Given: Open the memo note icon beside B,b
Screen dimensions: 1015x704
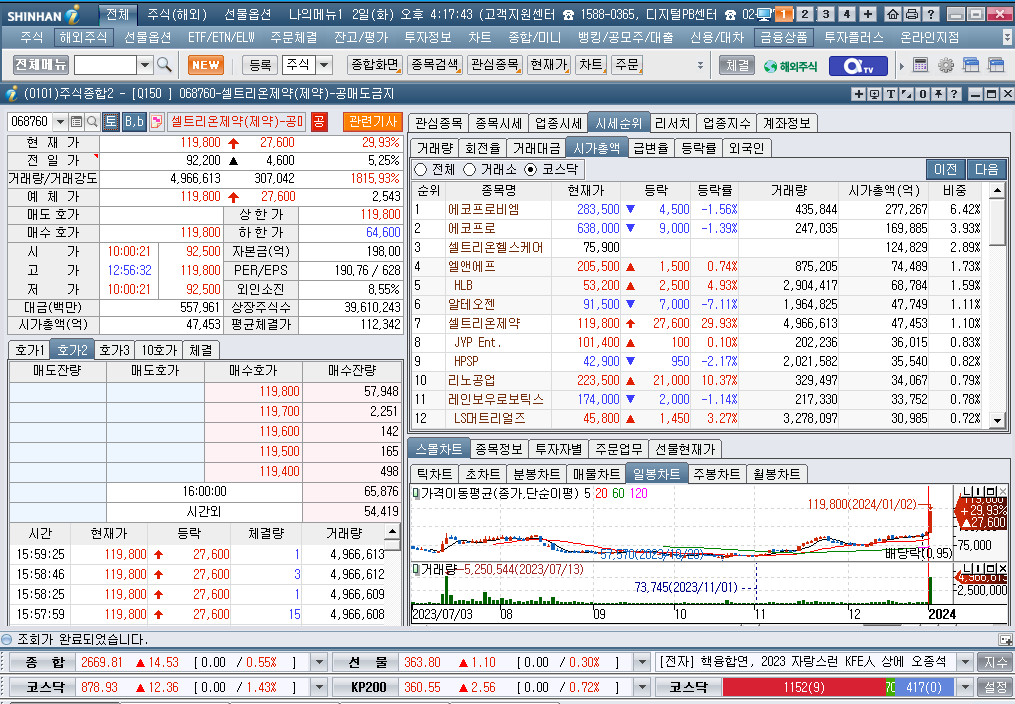Looking at the screenshot, I should 156,122.
